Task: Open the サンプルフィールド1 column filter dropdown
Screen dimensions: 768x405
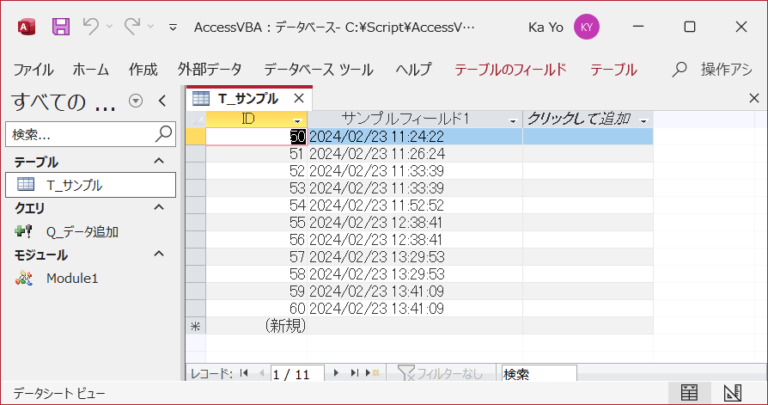Action: (513, 120)
